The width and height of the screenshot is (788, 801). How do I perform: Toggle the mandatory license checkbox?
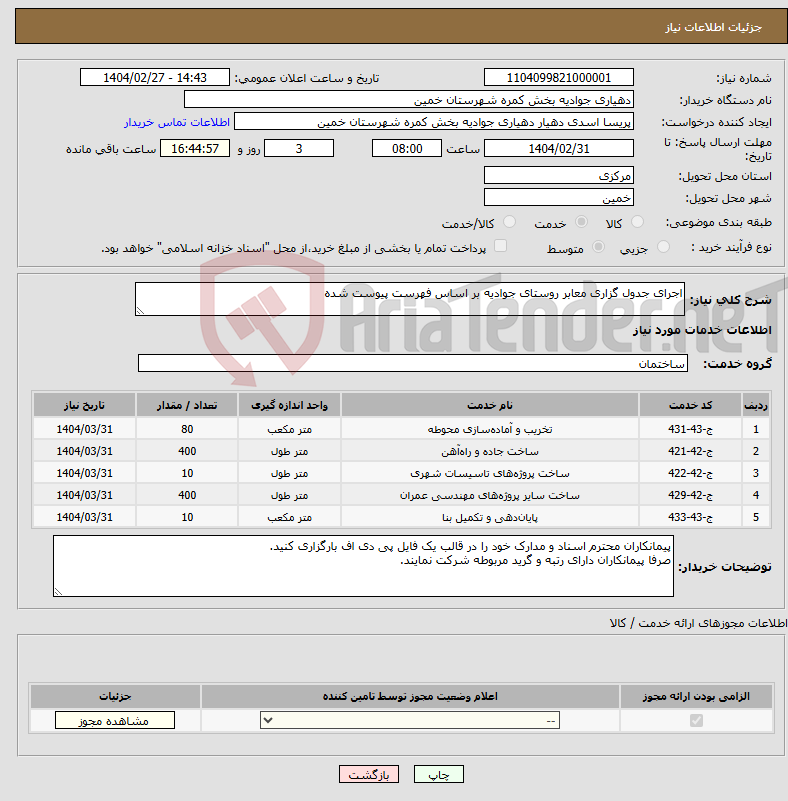[x=696, y=720]
